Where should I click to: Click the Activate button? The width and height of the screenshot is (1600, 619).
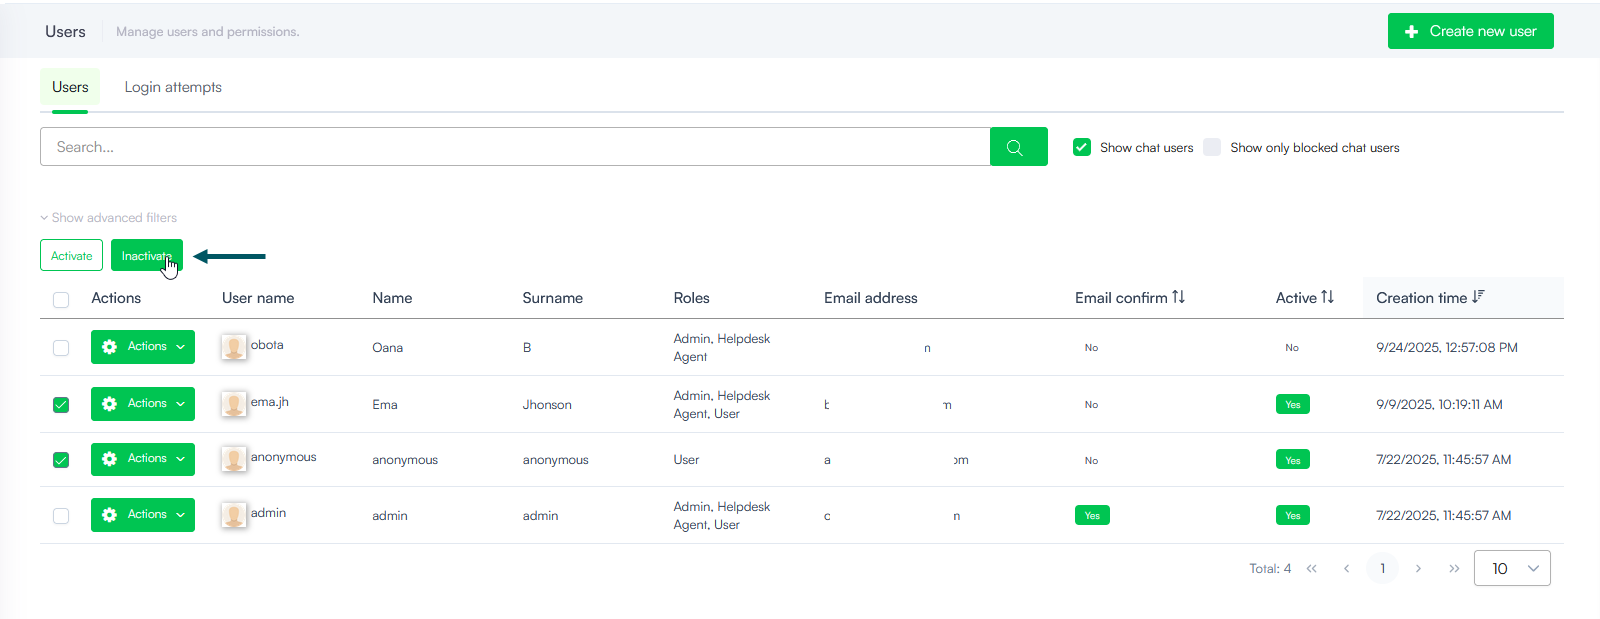72,256
